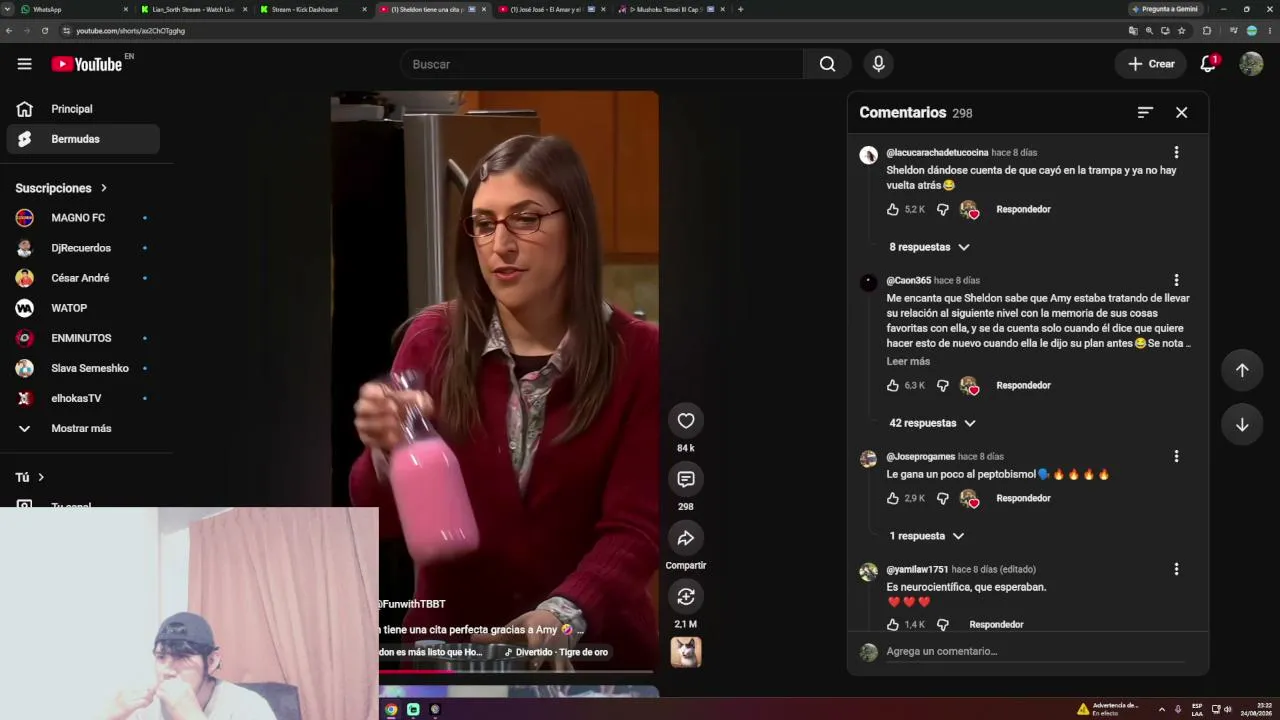Image resolution: width=1280 pixels, height=720 pixels.
Task: Select Principal in the sidebar
Action: (83, 109)
